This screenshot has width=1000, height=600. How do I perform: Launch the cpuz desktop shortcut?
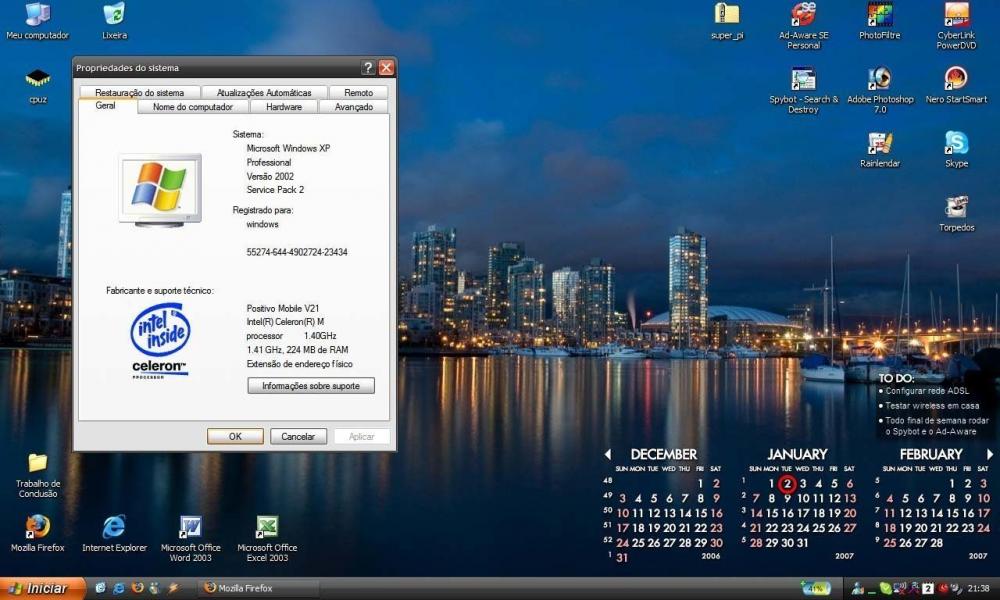pyautogui.click(x=37, y=79)
